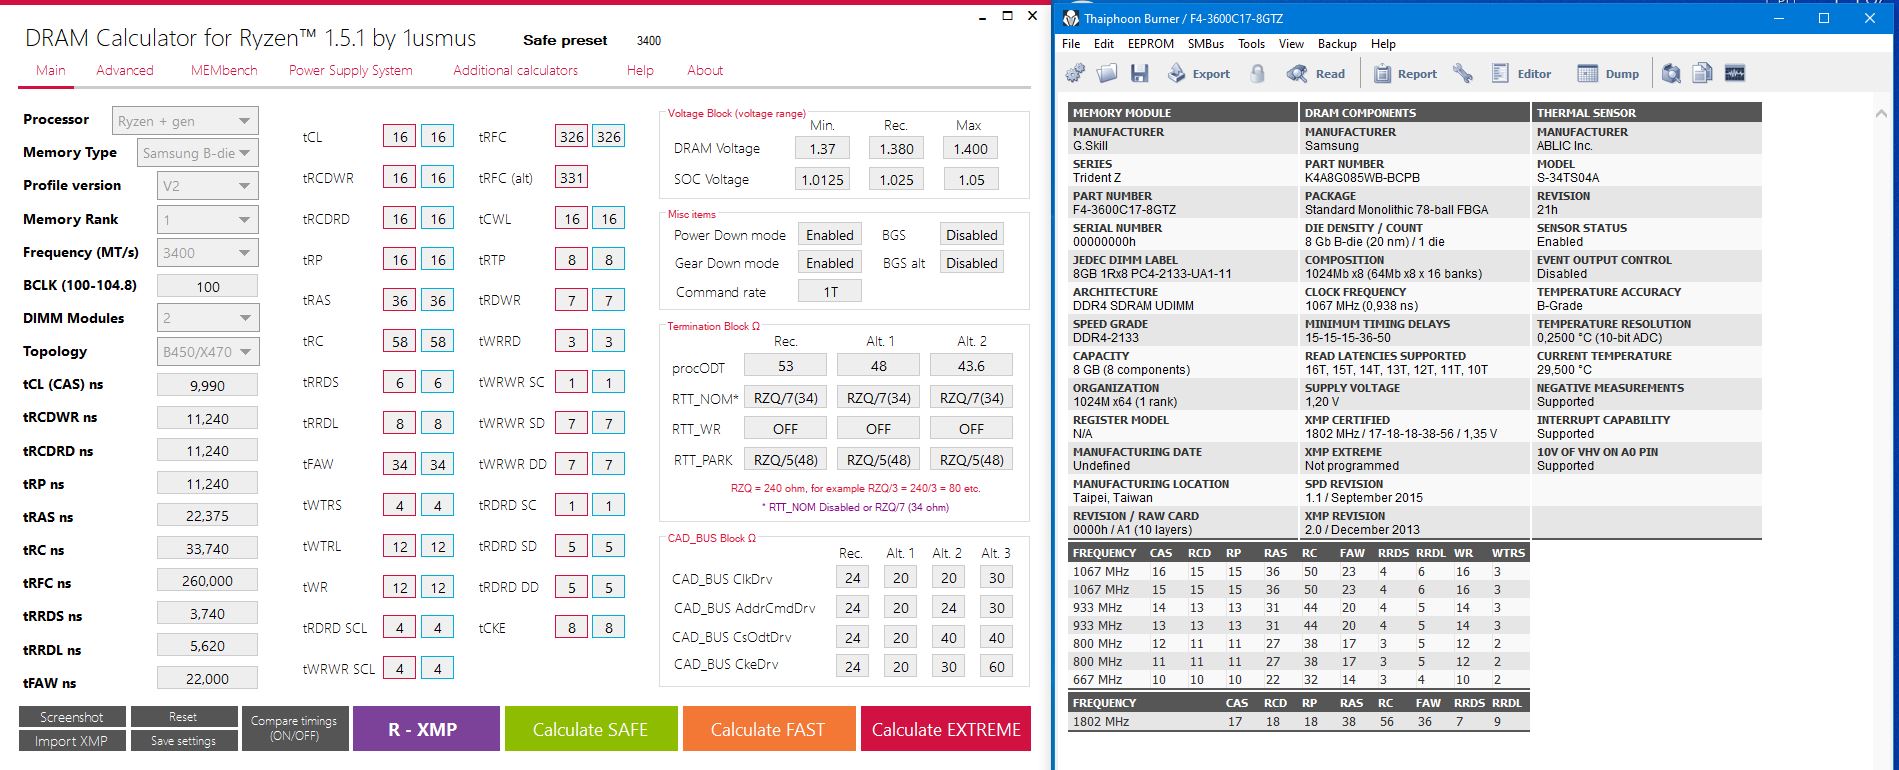Open the Backup menu
Viewport: 1899px width, 770px height.
(1337, 44)
